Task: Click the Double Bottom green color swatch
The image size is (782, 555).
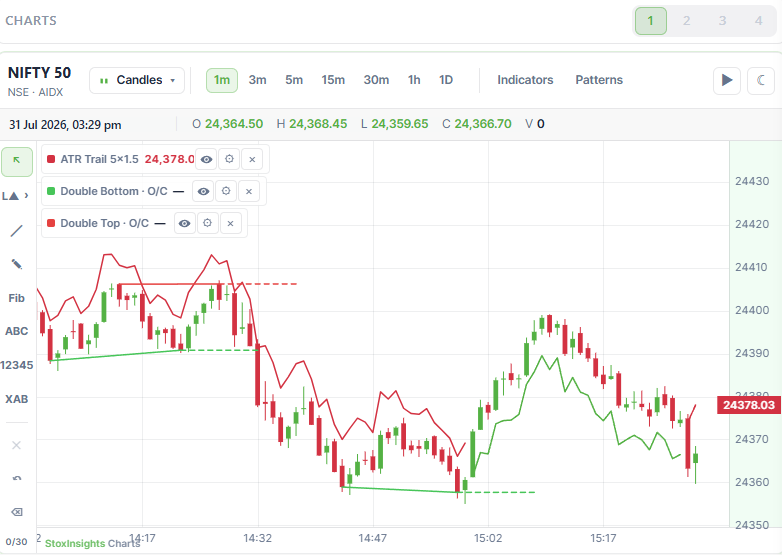Action: tap(50, 191)
